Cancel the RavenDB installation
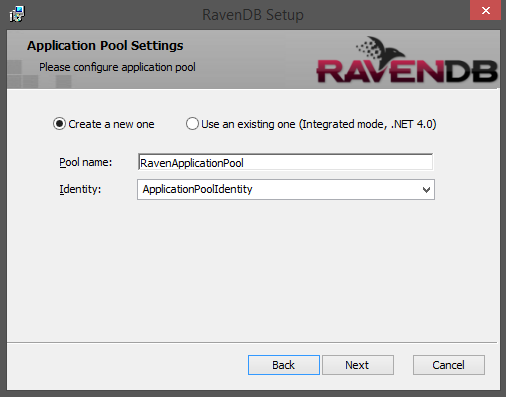Screen dimensions: 506x397 [449, 365]
